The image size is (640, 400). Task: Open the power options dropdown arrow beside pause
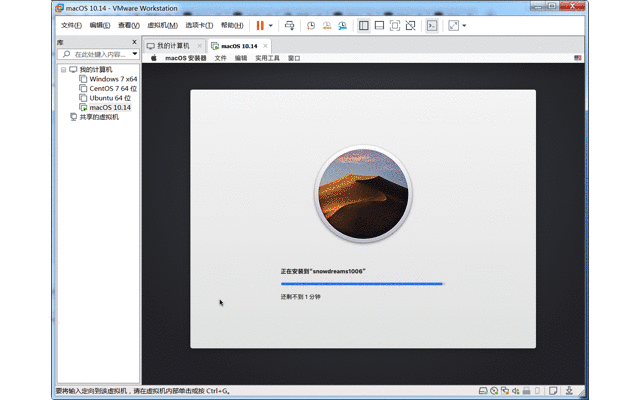coord(271,25)
